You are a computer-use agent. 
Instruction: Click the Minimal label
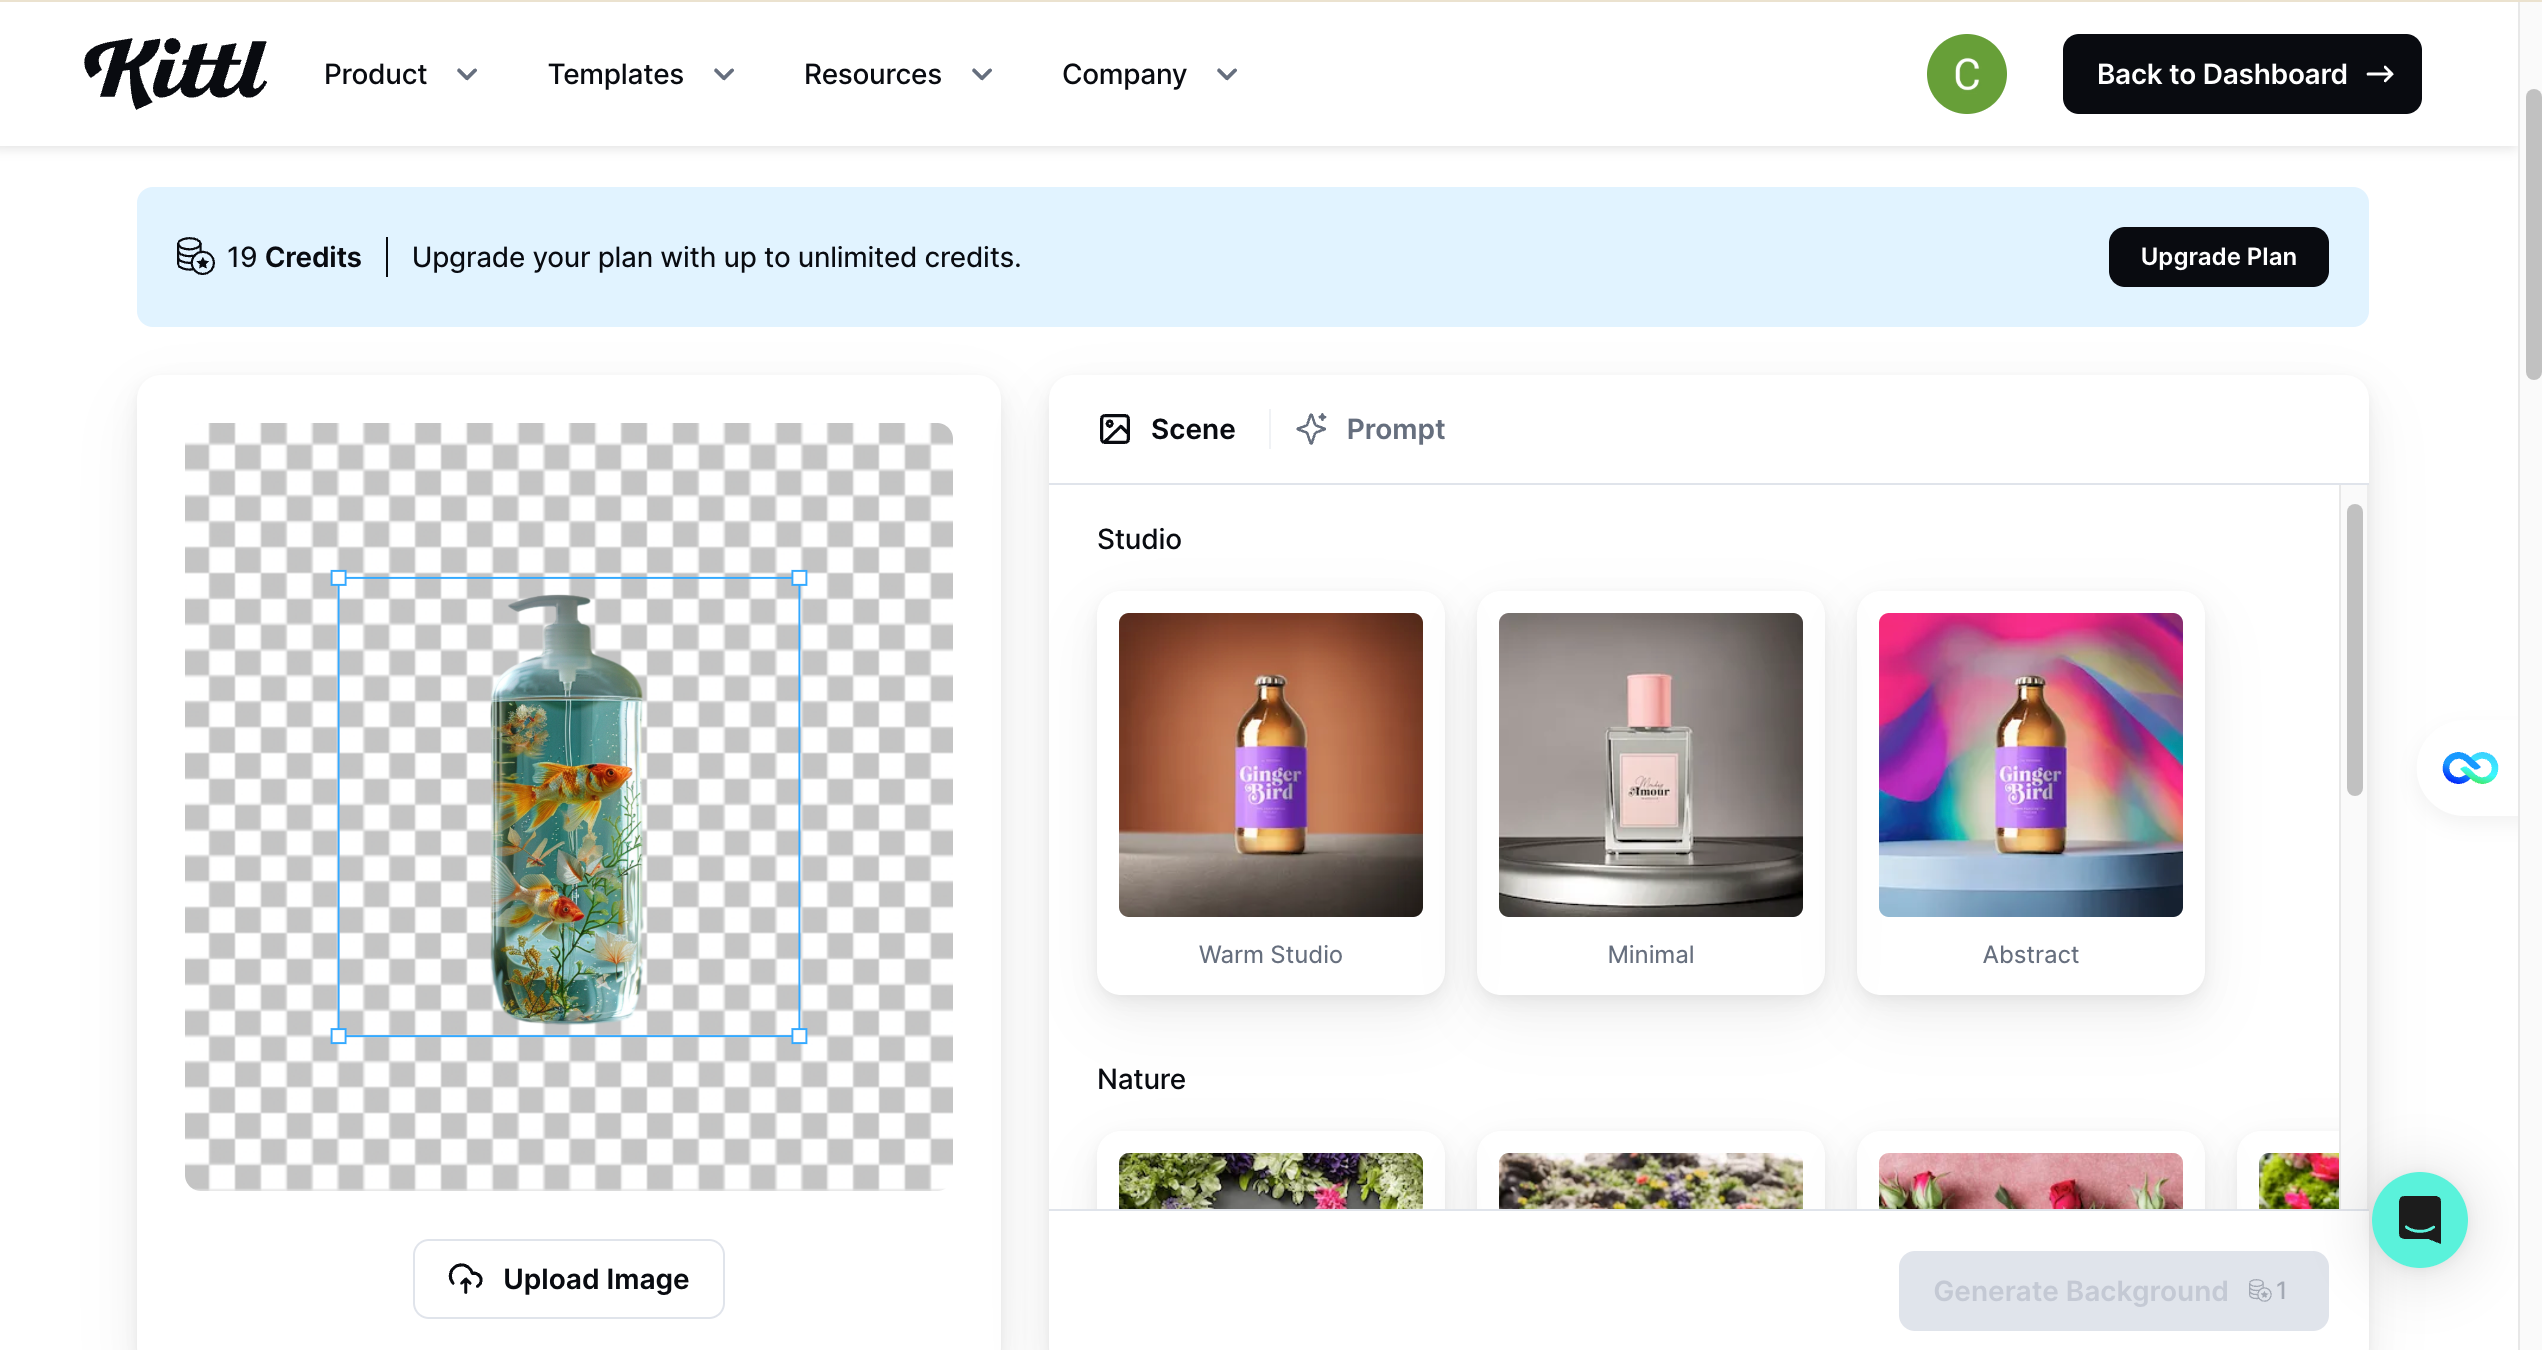point(1650,955)
